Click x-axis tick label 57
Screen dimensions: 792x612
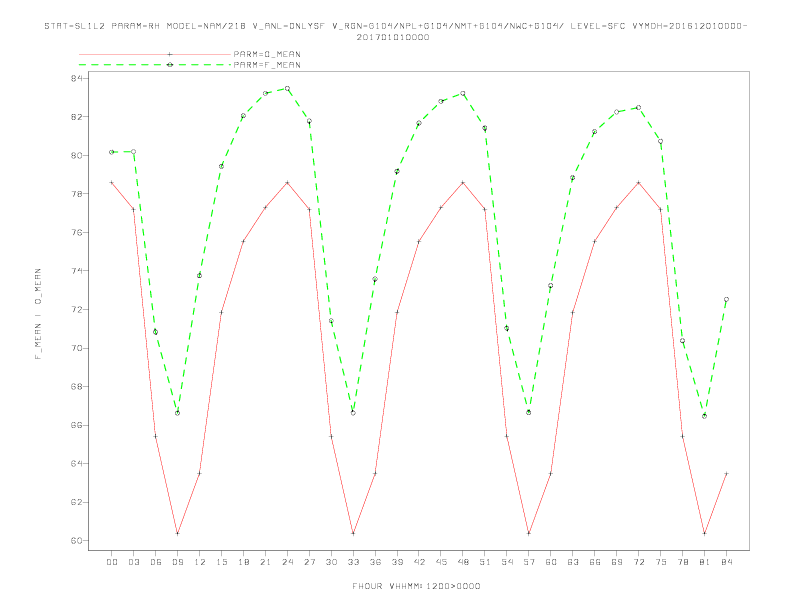coord(529,562)
